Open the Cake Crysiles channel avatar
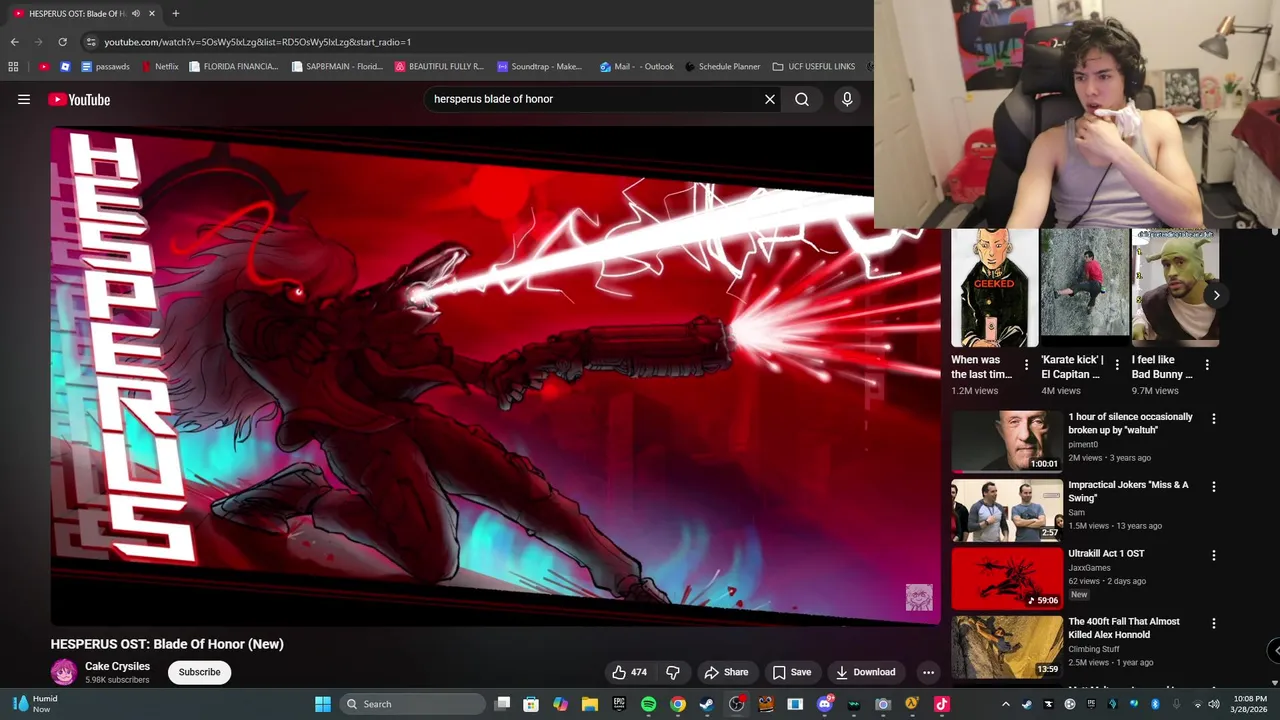Viewport: 1280px width, 720px height. coord(64,672)
